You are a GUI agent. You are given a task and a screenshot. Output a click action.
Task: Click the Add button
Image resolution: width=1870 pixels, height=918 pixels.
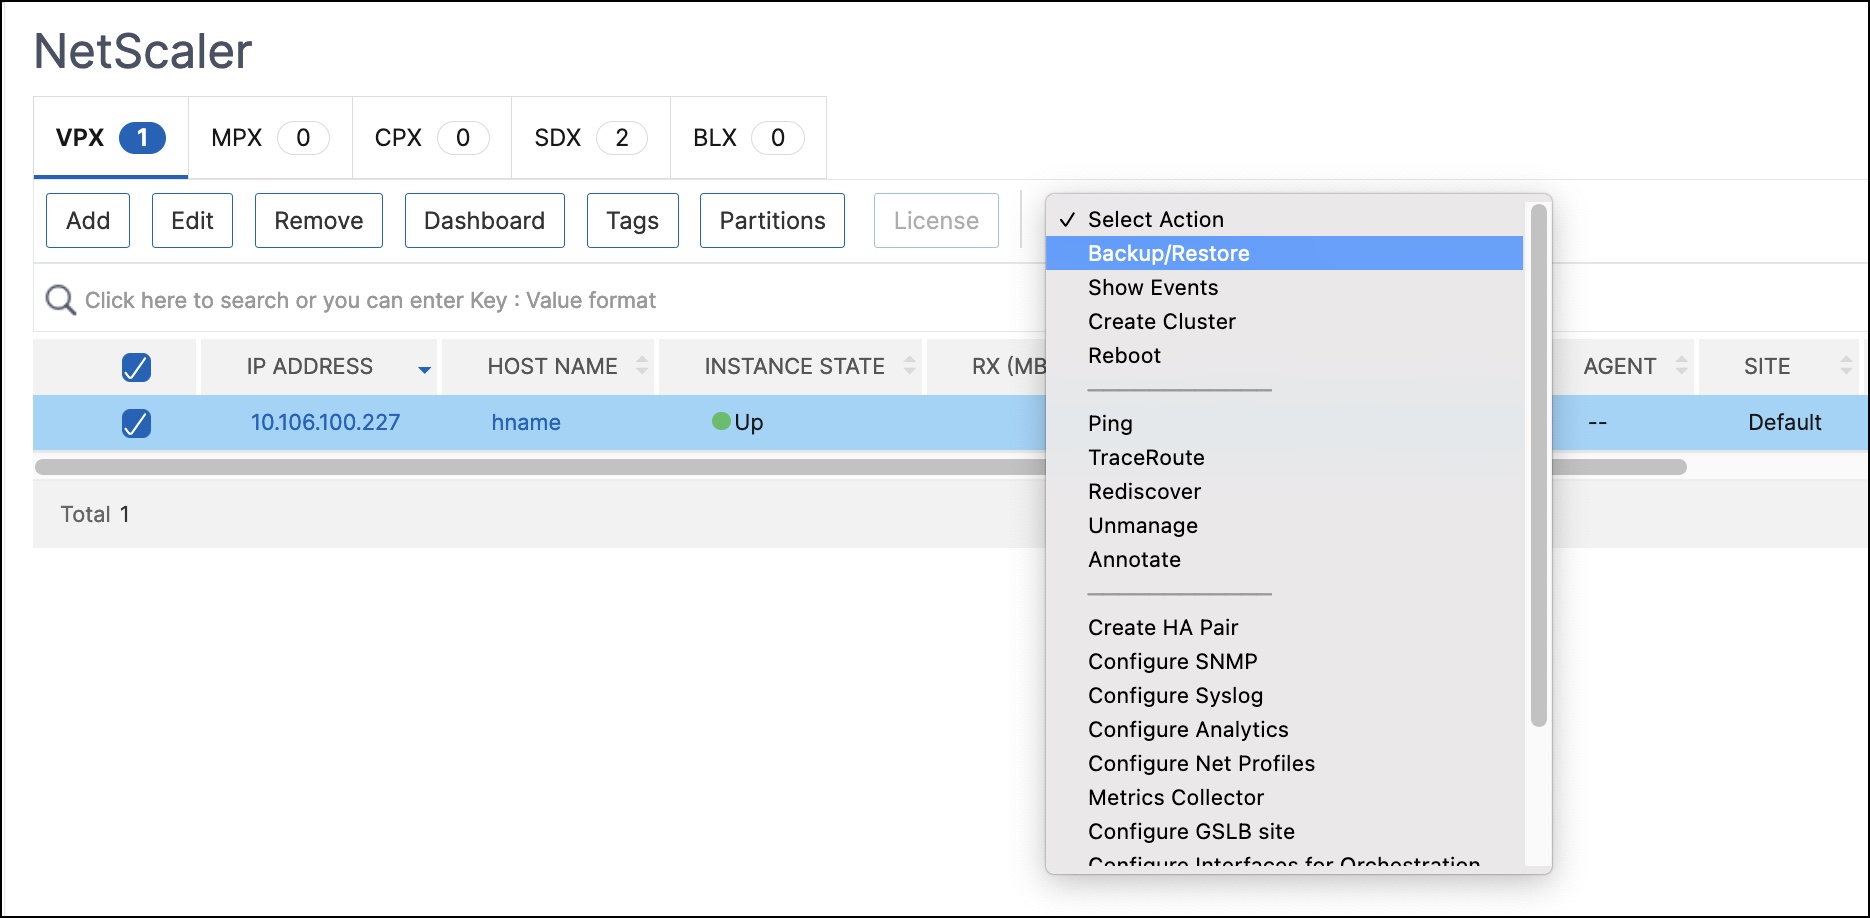pyautogui.click(x=88, y=220)
